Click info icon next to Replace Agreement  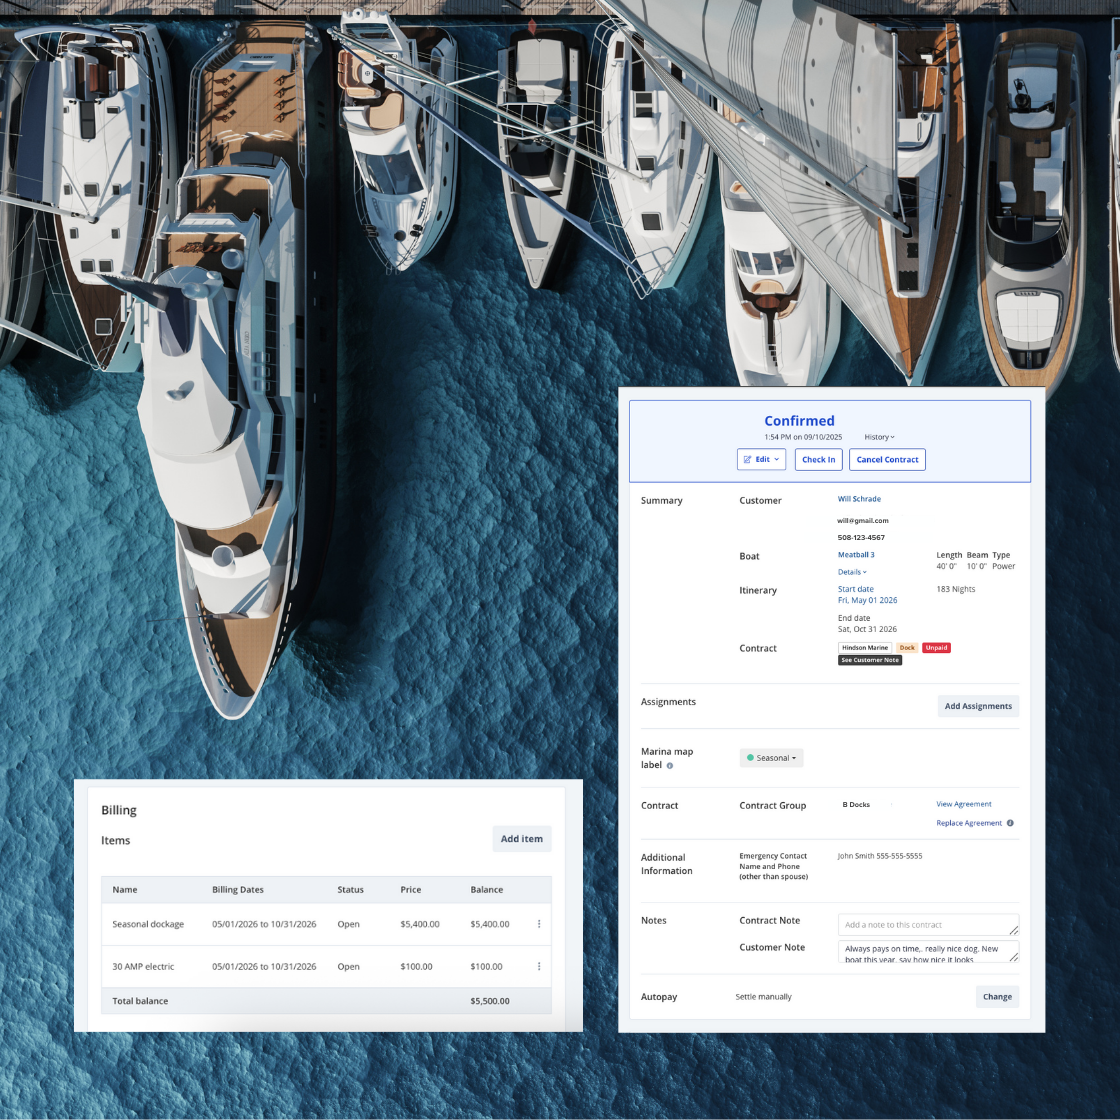pos(1010,823)
